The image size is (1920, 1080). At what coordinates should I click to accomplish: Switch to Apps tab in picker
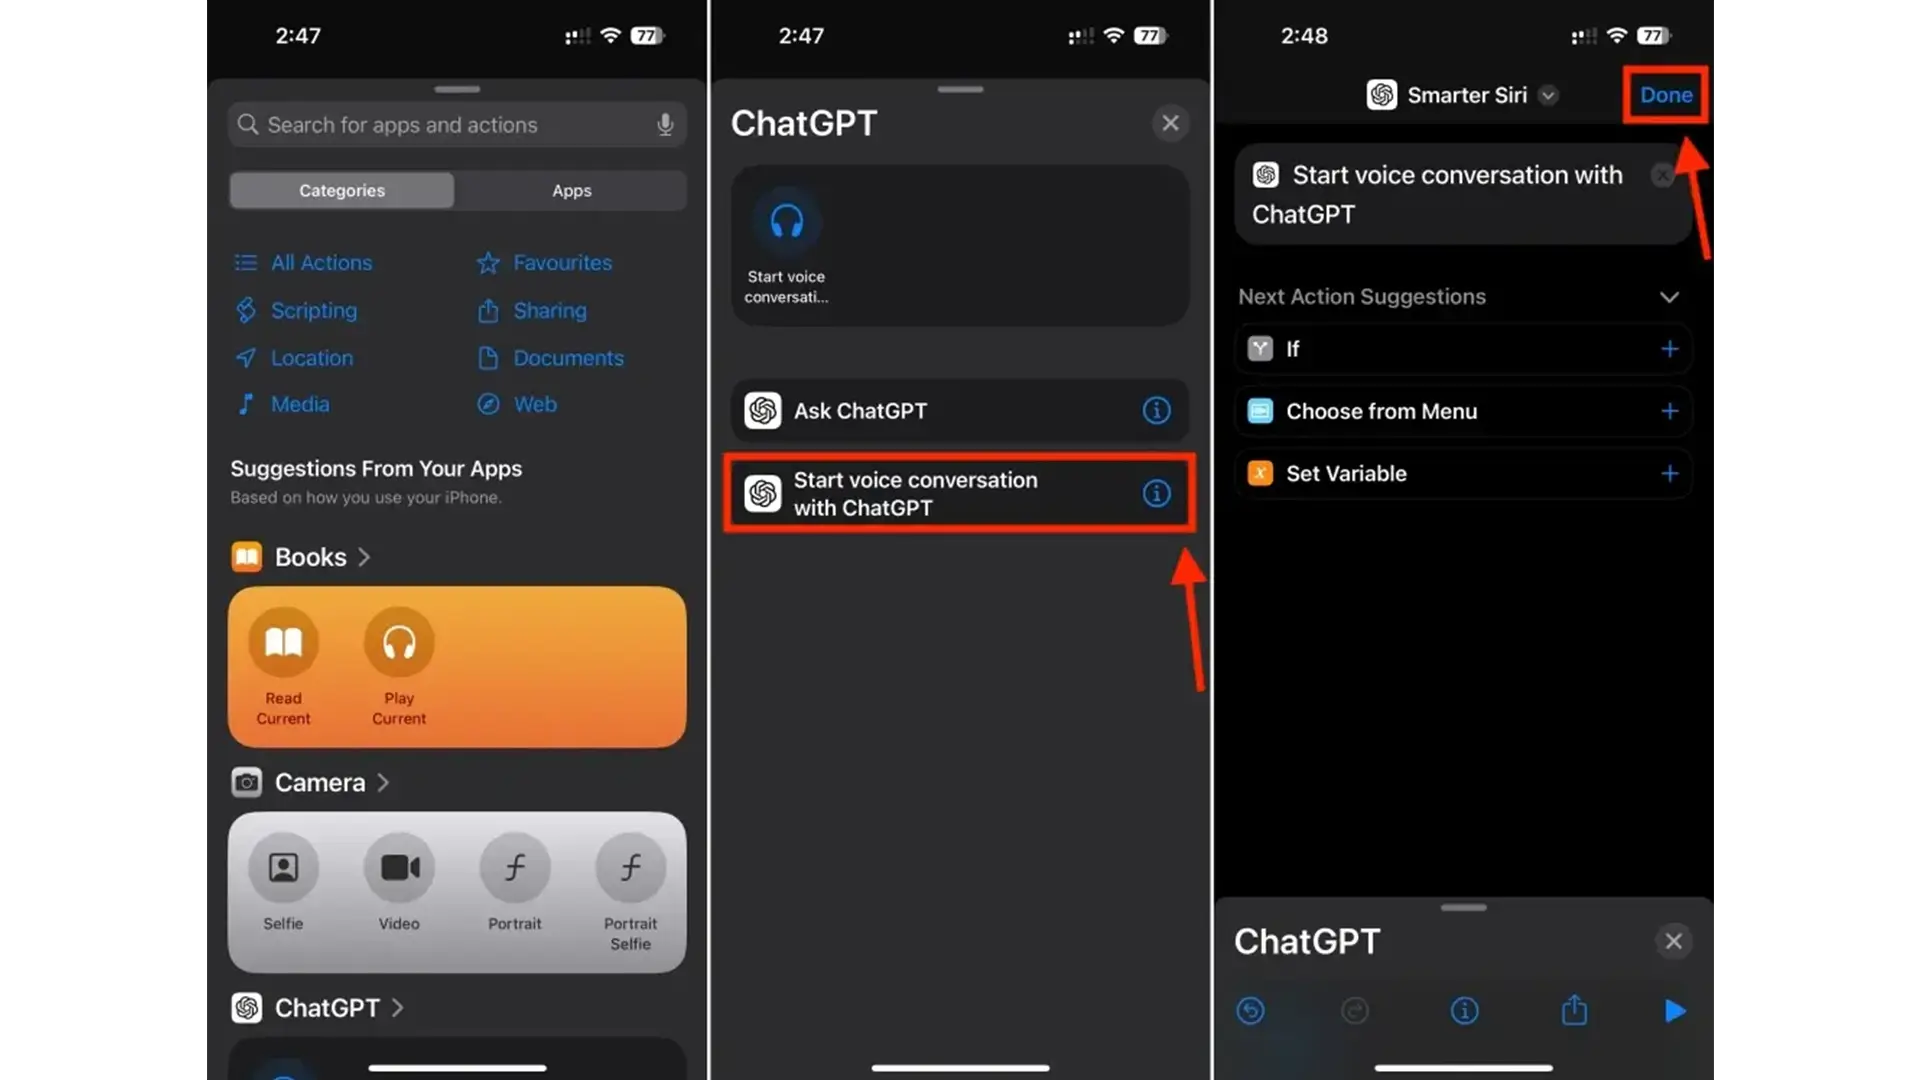[571, 190]
